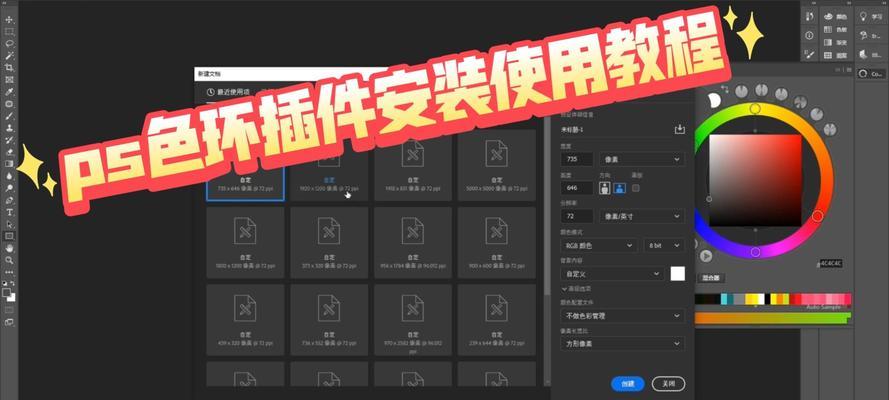Select the Path Selection tool
This screenshot has height=400, width=889.
[x=10, y=224]
